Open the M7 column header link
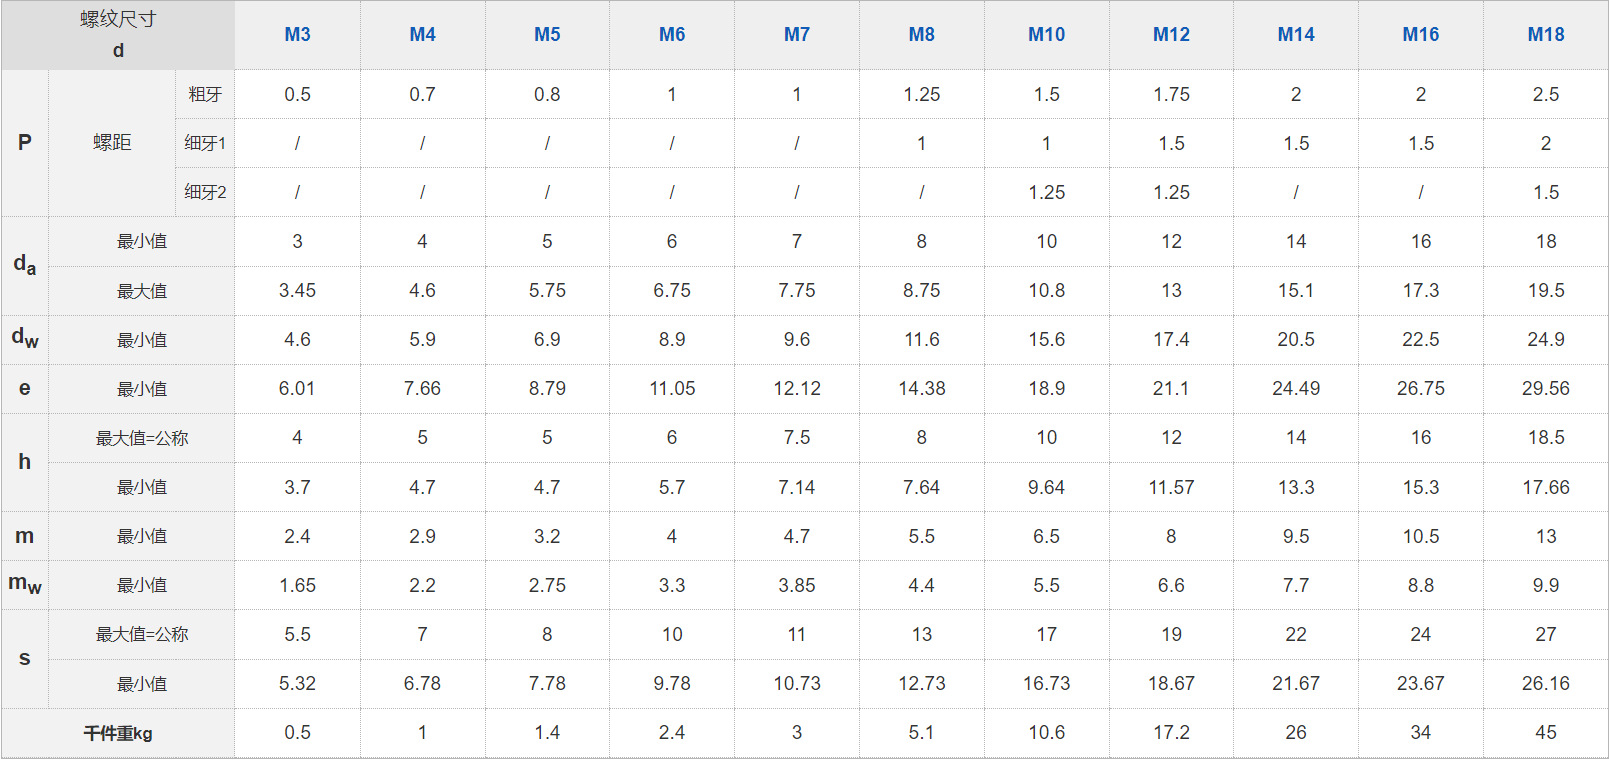This screenshot has width=1609, height=760. pyautogui.click(x=797, y=34)
